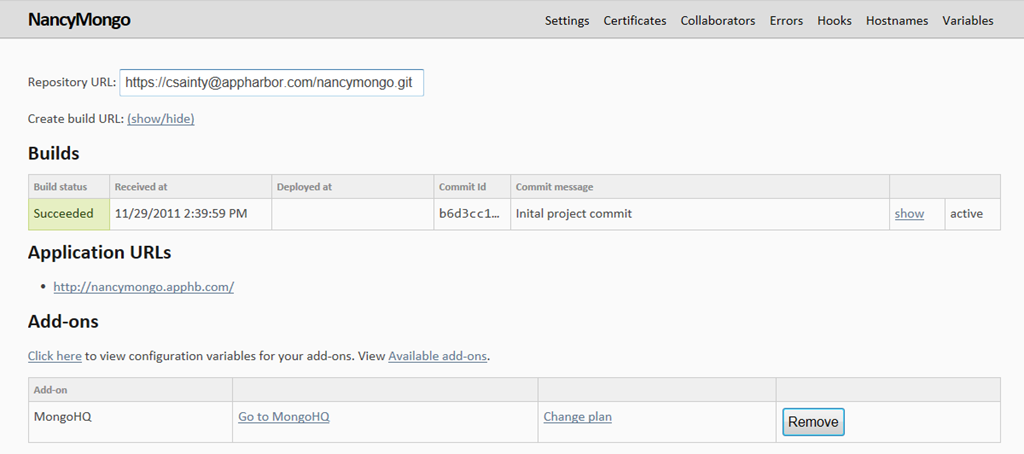
Task: Remove the MongoHQ add-on
Action: pos(813,422)
